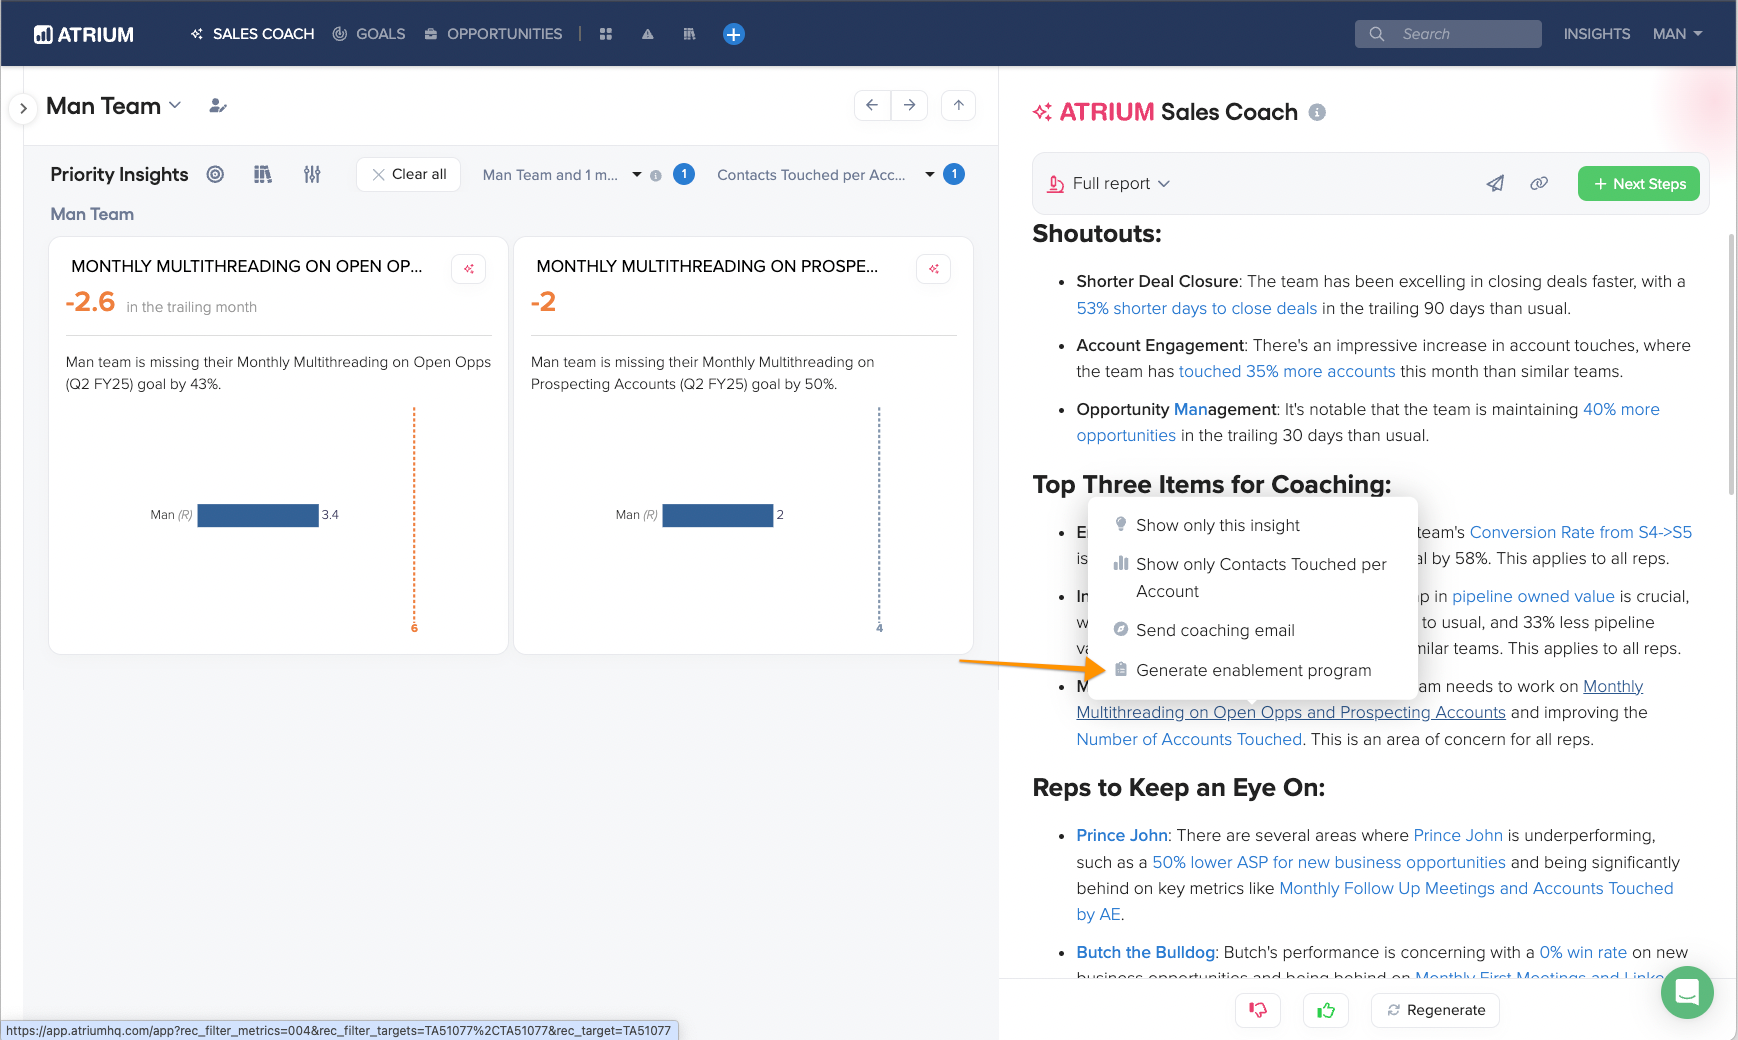Open touched 35% more accounts link
1738x1040 pixels.
(1287, 371)
